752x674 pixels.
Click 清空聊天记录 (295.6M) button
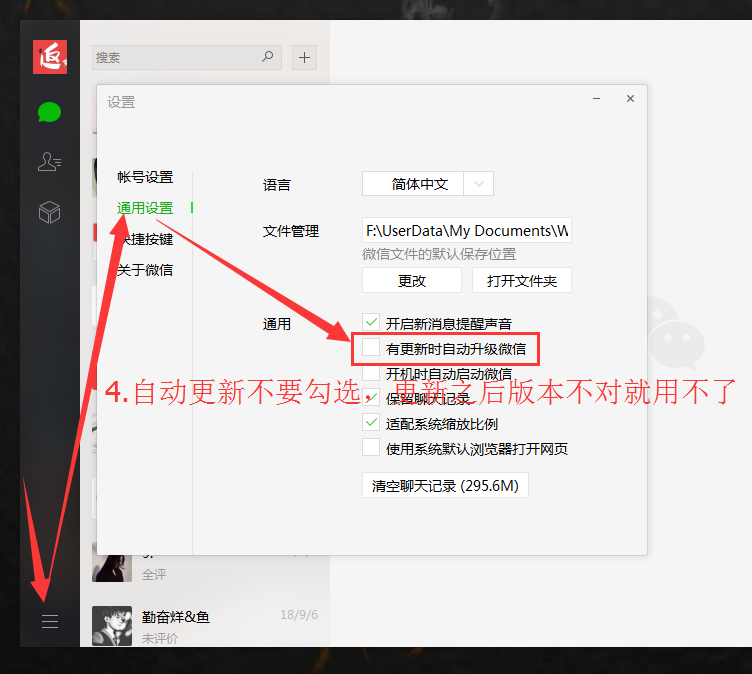click(445, 486)
